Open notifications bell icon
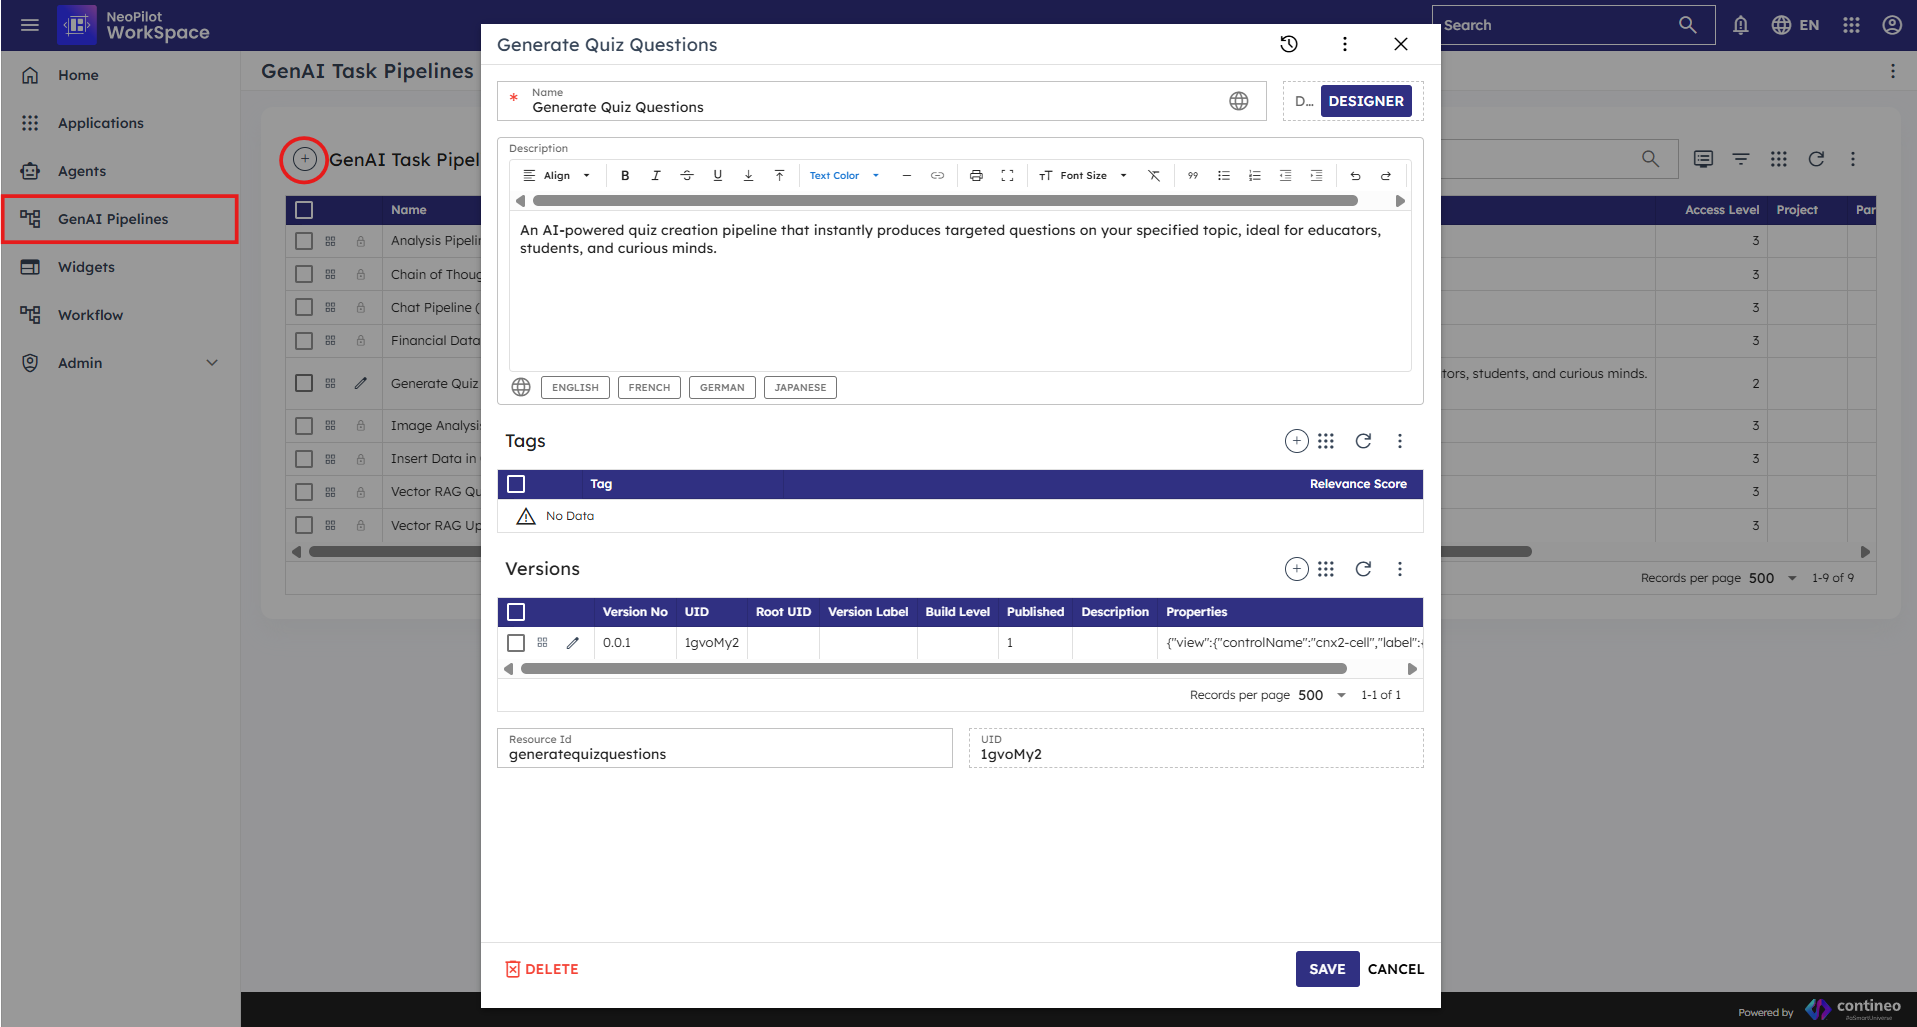 (x=1740, y=25)
